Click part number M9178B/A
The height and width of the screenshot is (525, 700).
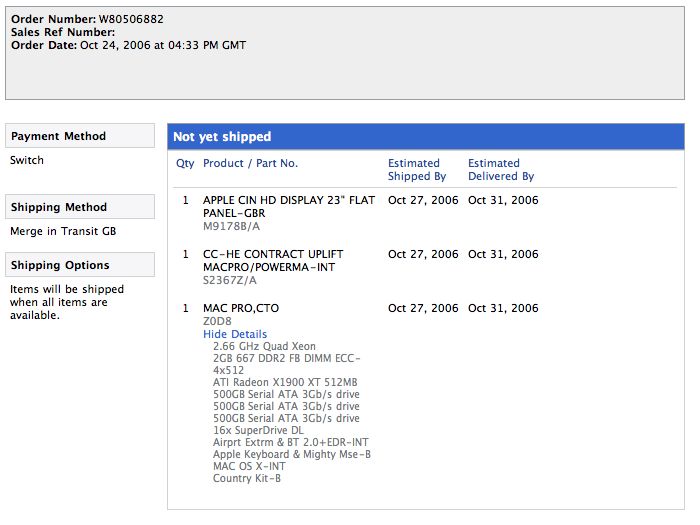click(x=231, y=226)
